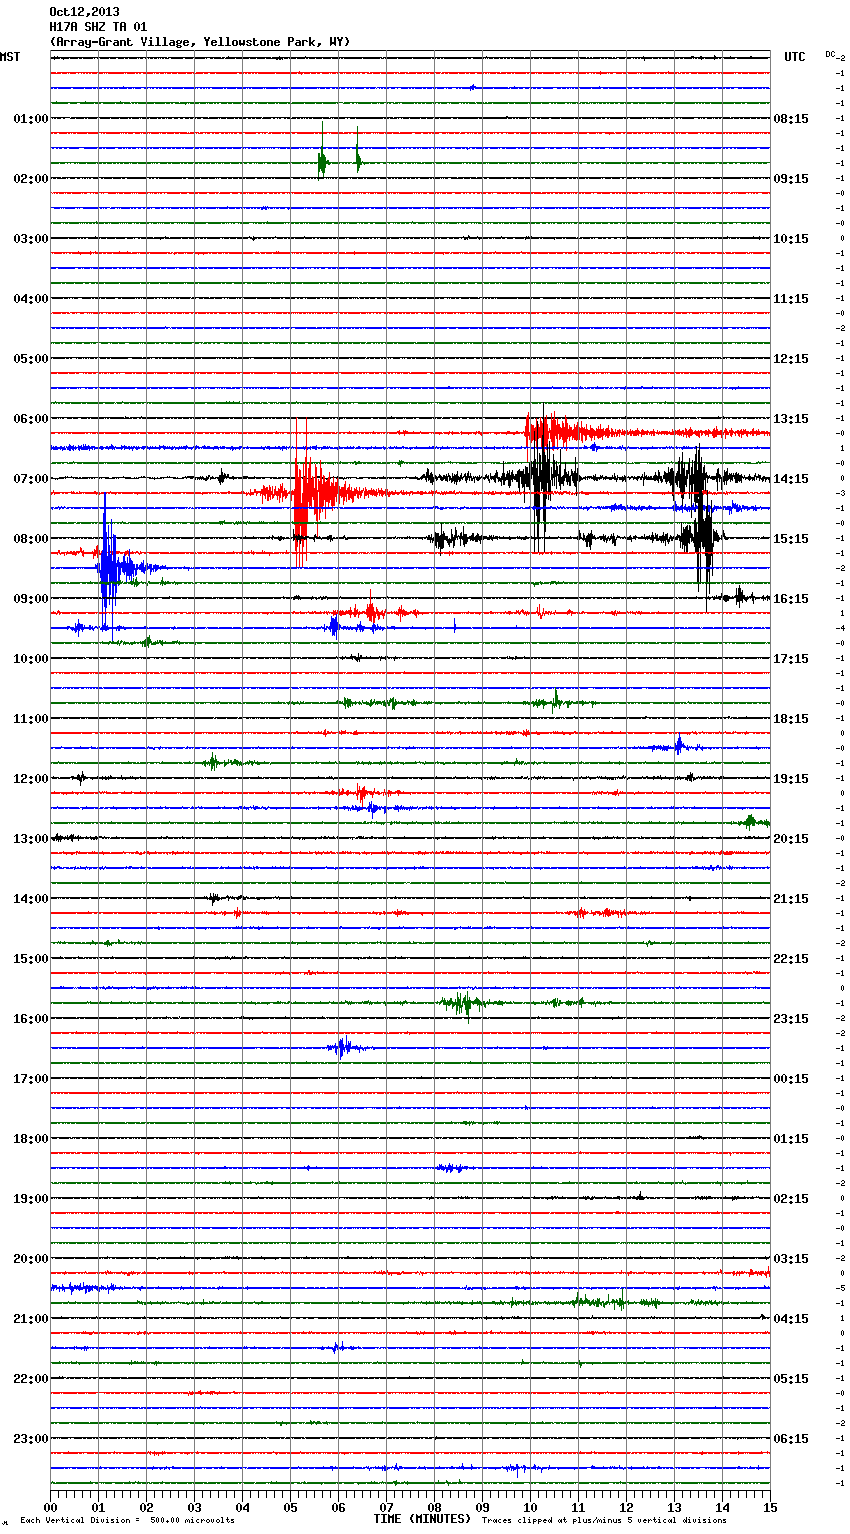
Task: Click the first green spike after 01:00
Action: pyautogui.click(x=322, y=161)
